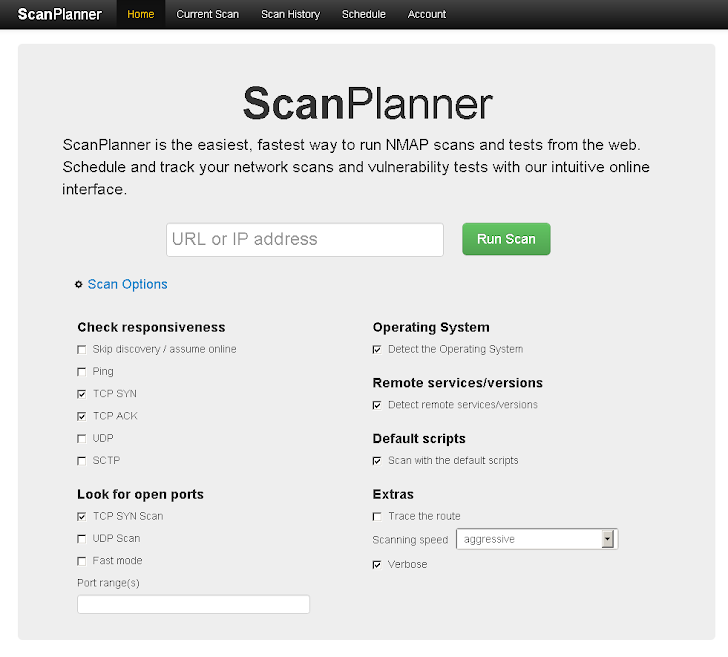Image resolution: width=728 pixels, height=657 pixels.
Task: Open the Scanning speed dropdown
Action: [537, 539]
